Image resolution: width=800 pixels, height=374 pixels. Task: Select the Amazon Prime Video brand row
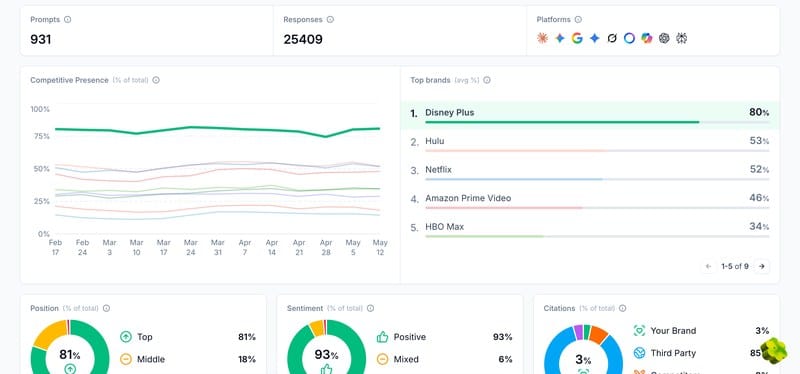click(590, 200)
